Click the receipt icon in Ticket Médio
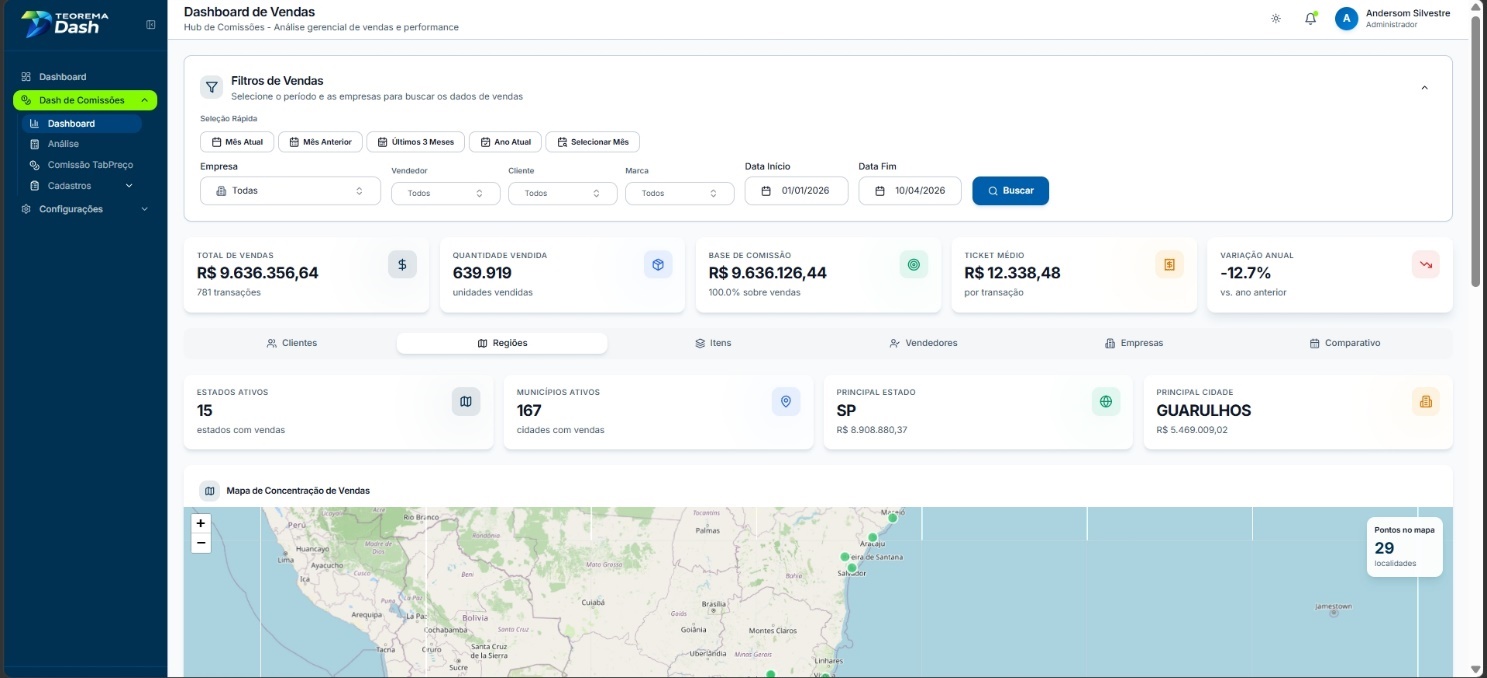Screen dimensions: 1487x678 point(1169,264)
